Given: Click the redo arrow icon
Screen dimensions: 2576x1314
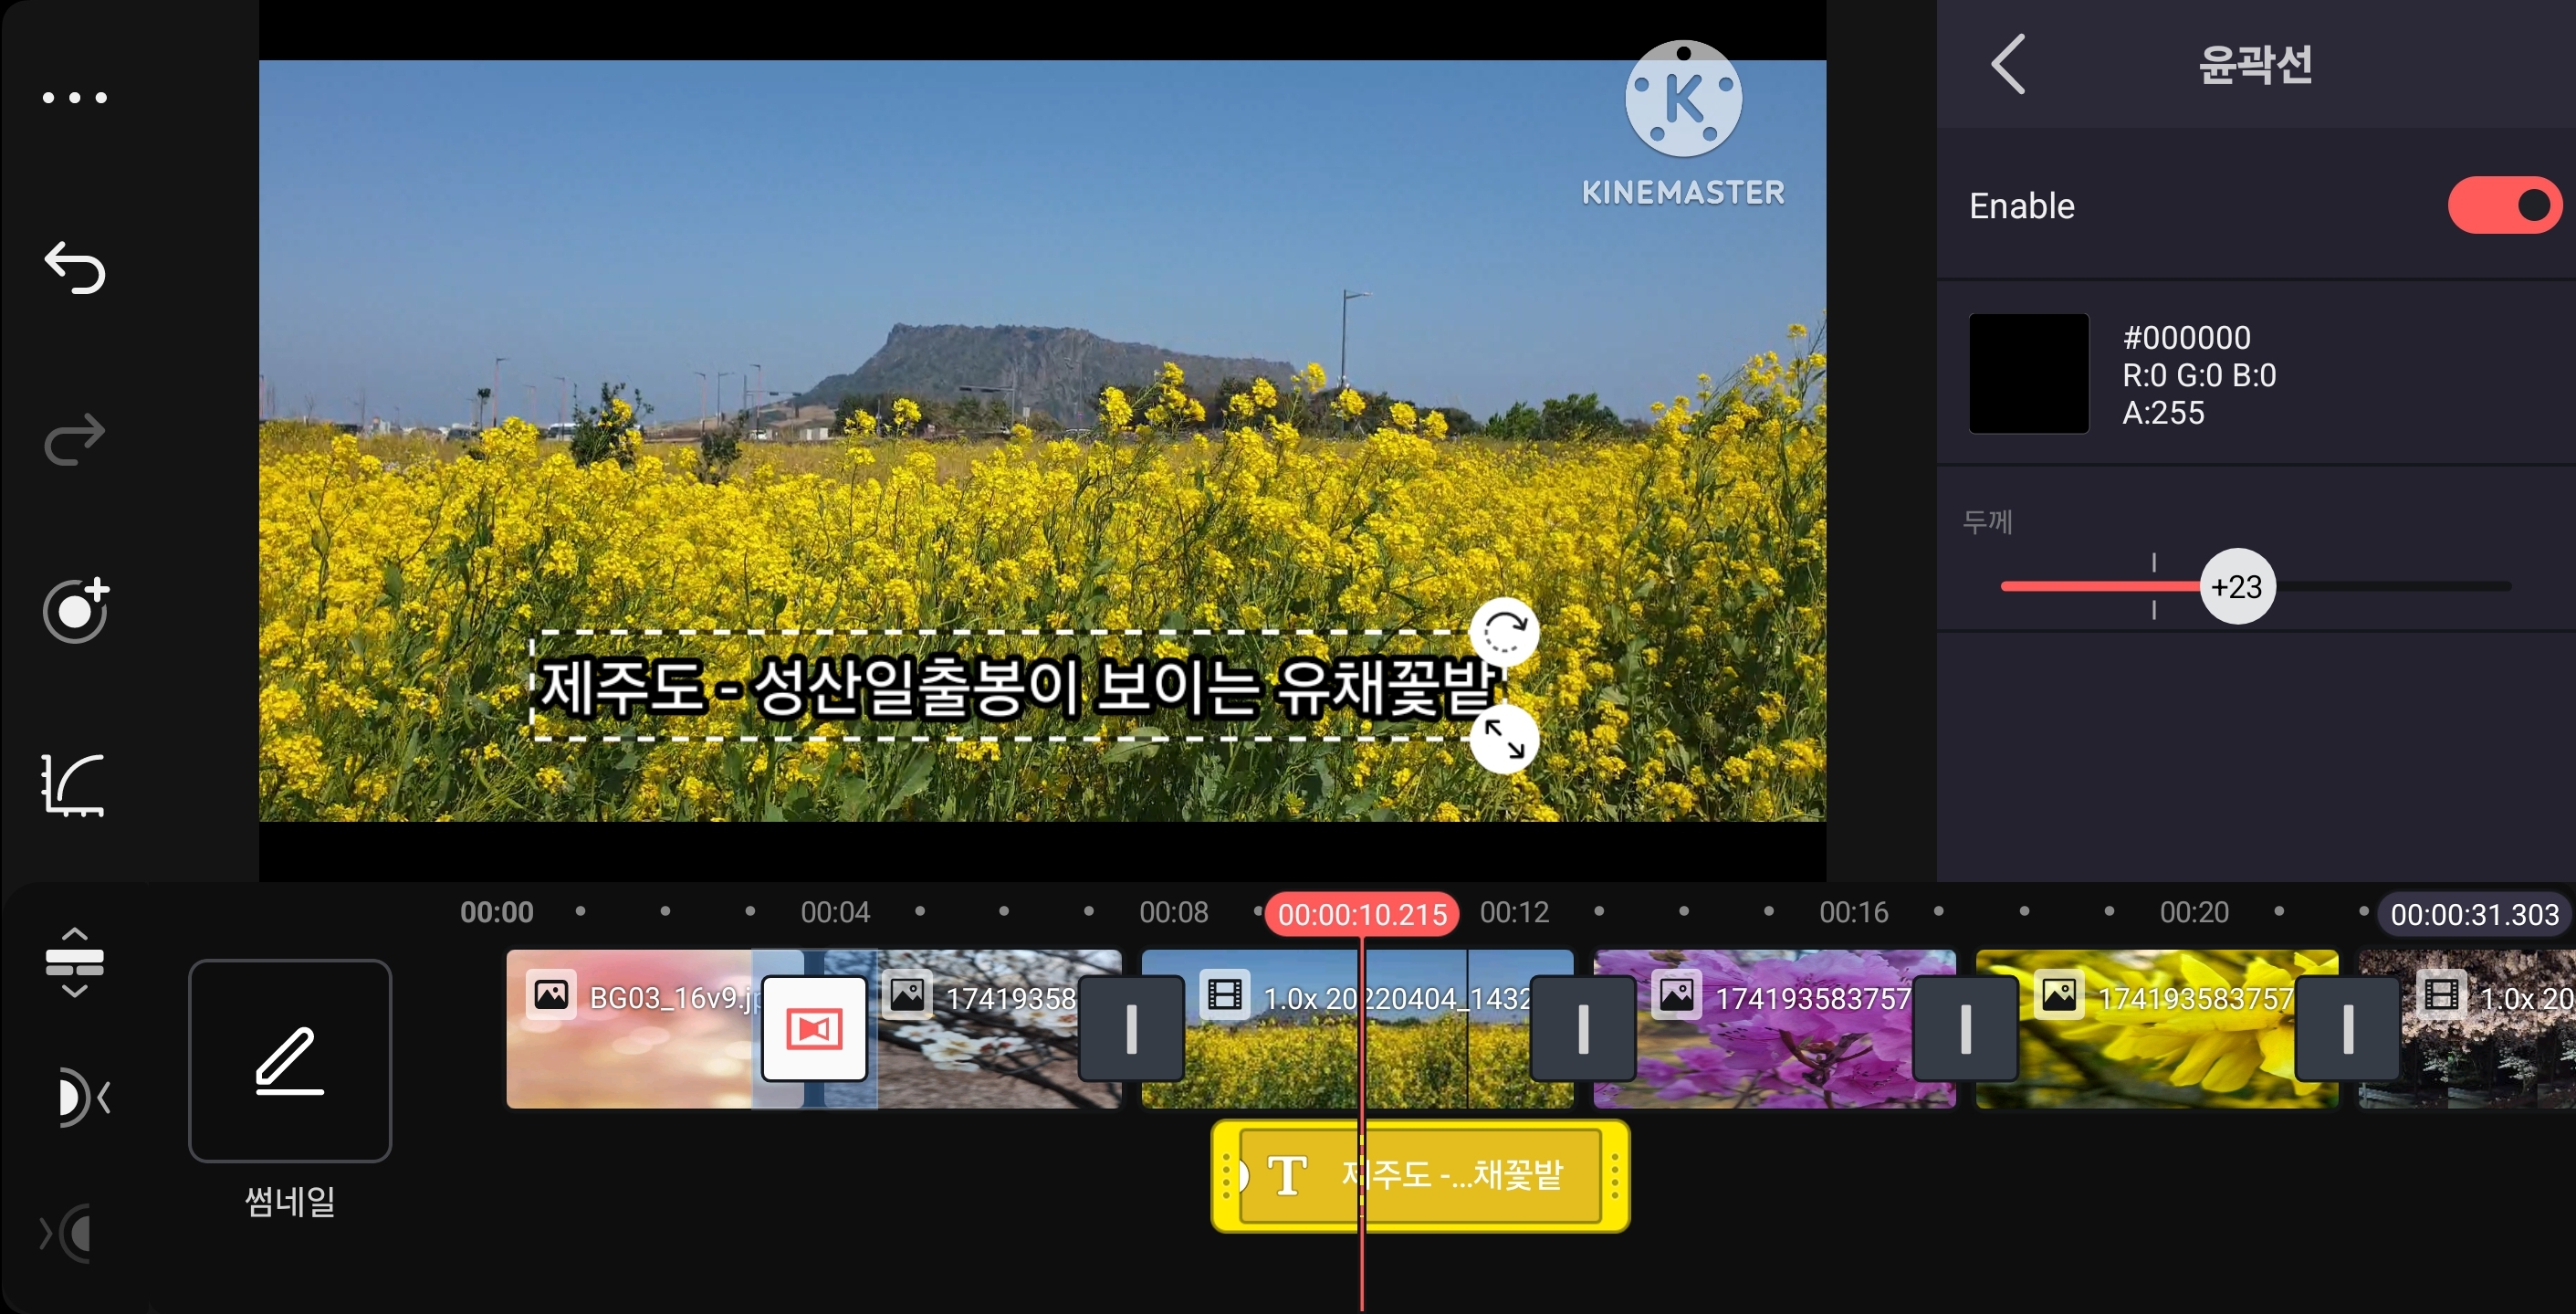Looking at the screenshot, I should 75,440.
